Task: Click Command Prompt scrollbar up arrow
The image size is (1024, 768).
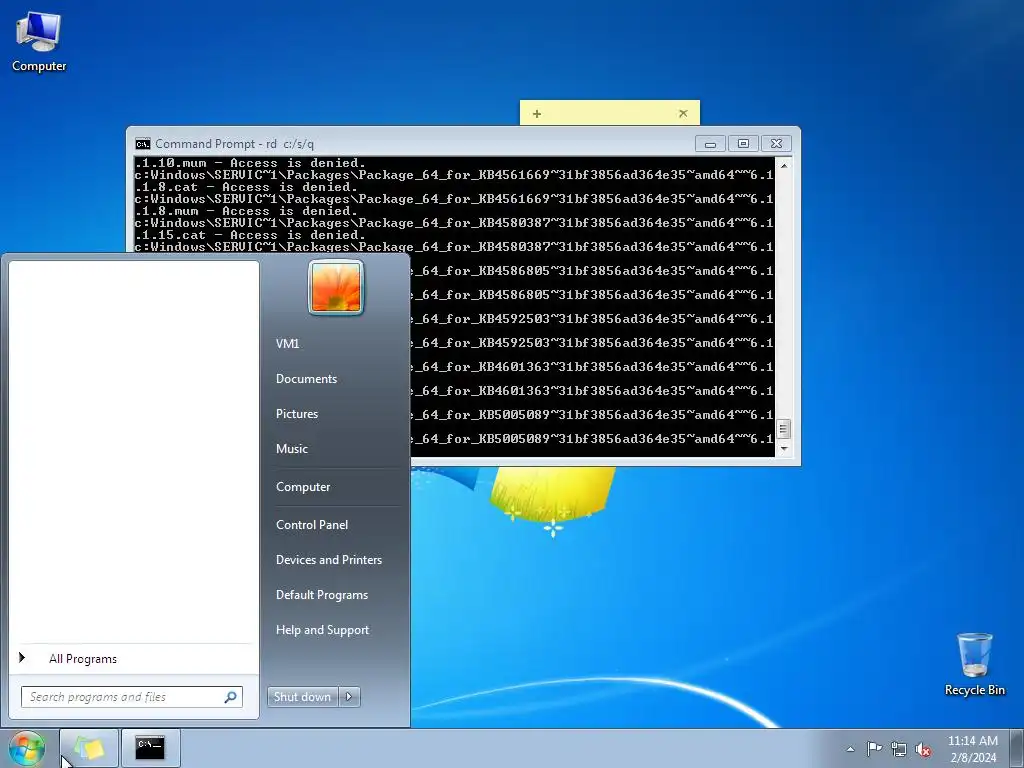Action: (784, 165)
